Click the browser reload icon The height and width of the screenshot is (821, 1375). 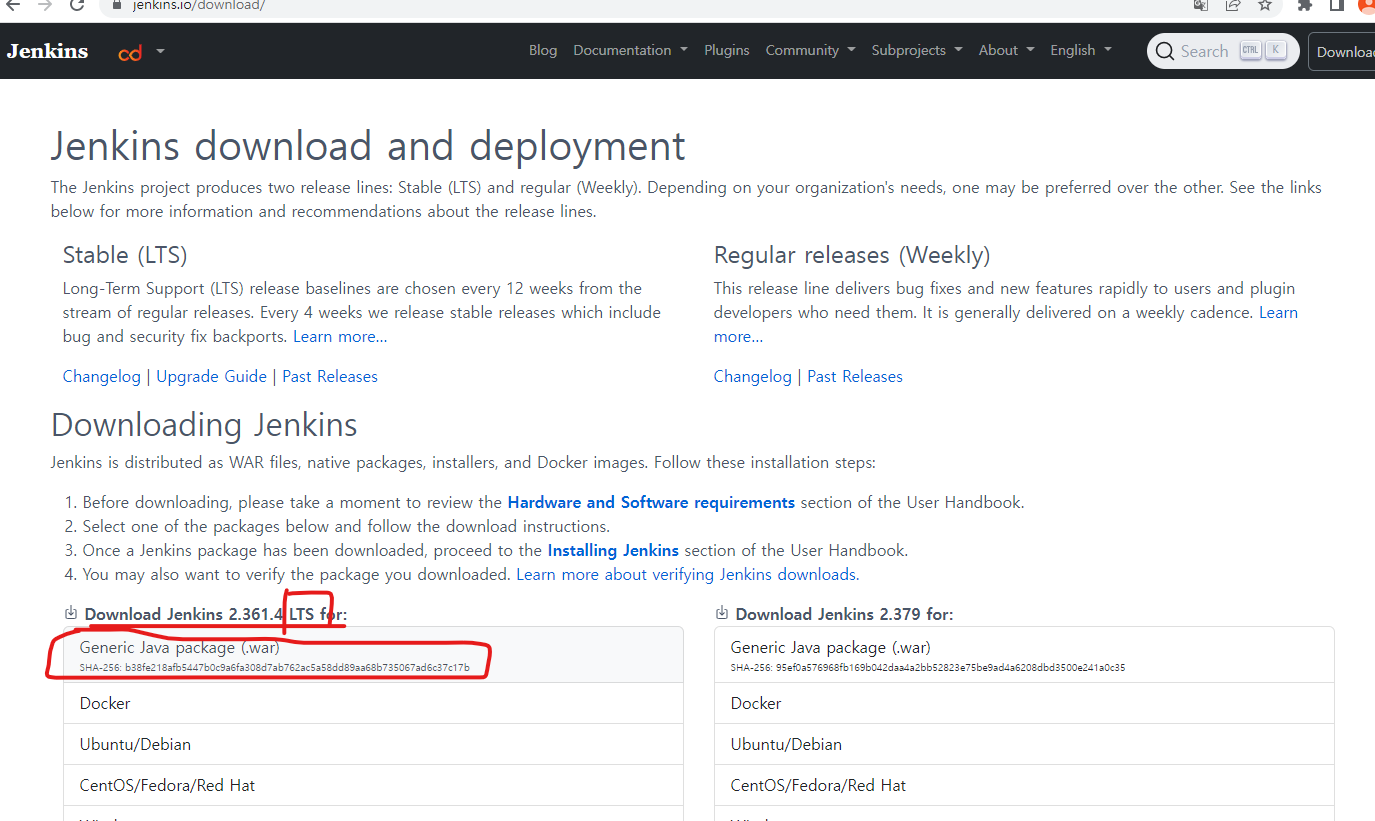(77, 6)
